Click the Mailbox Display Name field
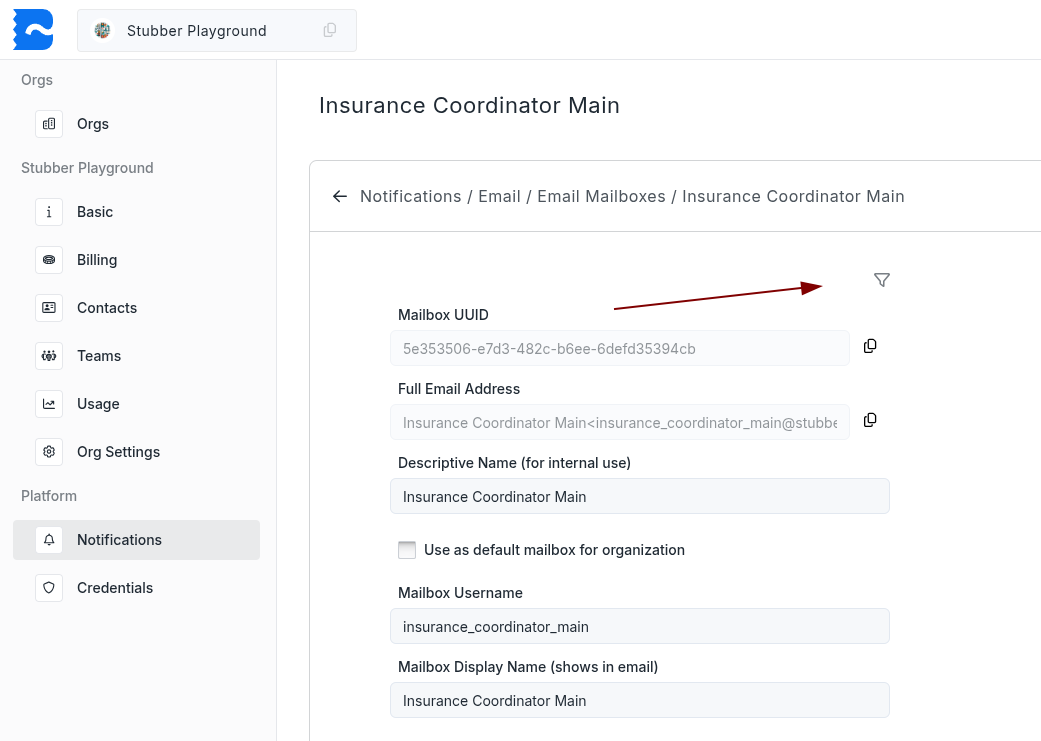The image size is (1041, 741). click(639, 701)
